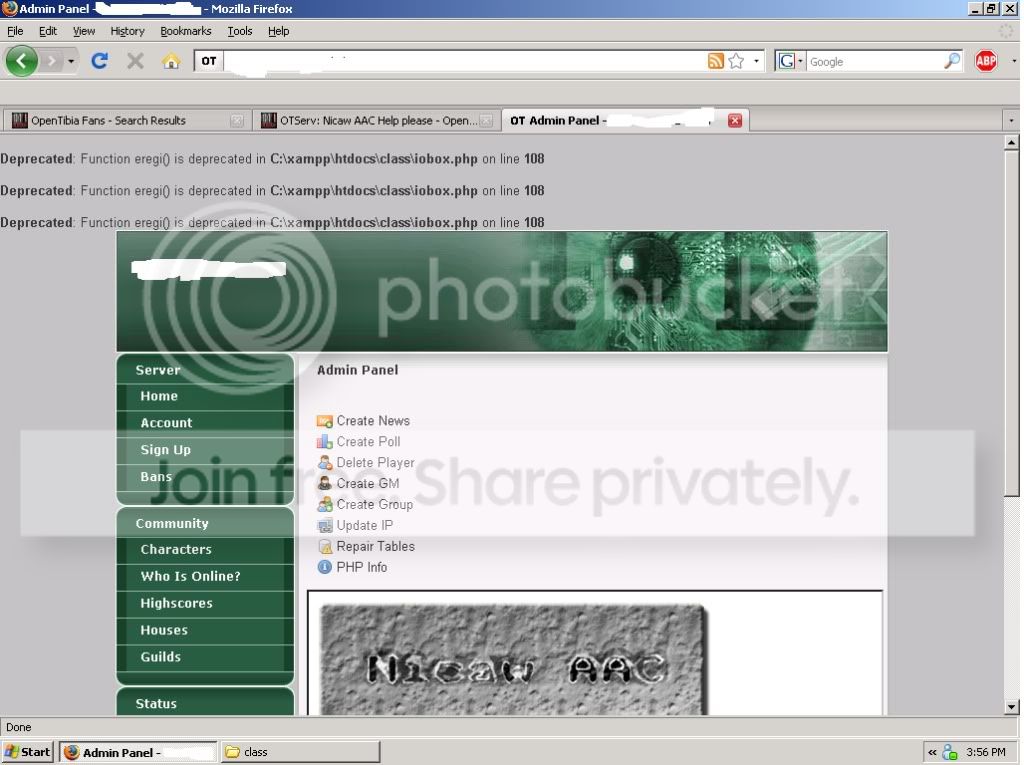
Task: Open the back/forward history dropdown arrow
Action: pyautogui.click(x=71, y=61)
